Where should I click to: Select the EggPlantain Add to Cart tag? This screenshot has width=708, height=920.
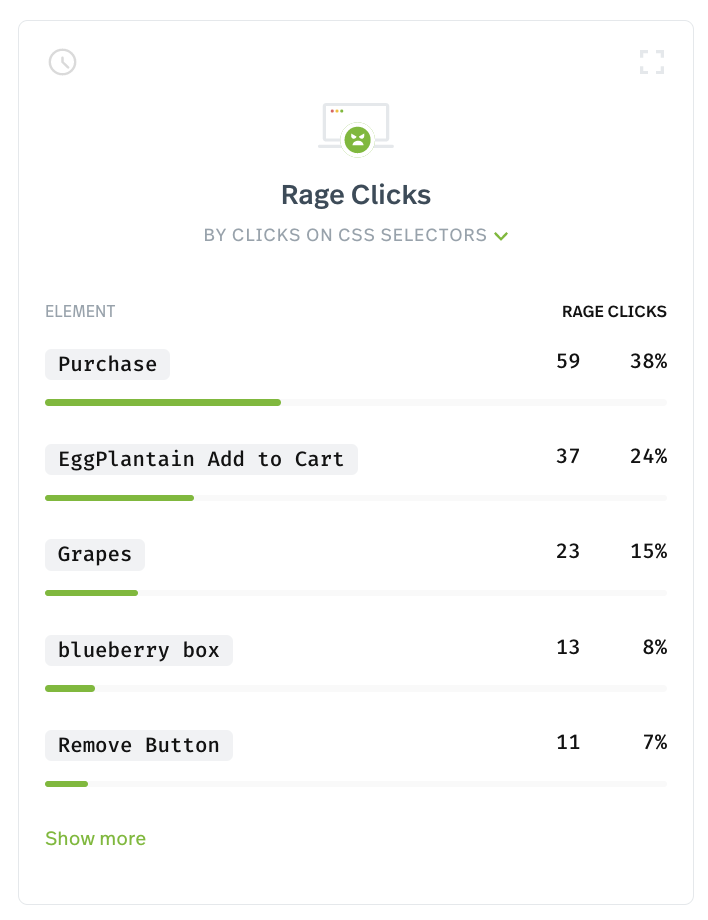[201, 459]
